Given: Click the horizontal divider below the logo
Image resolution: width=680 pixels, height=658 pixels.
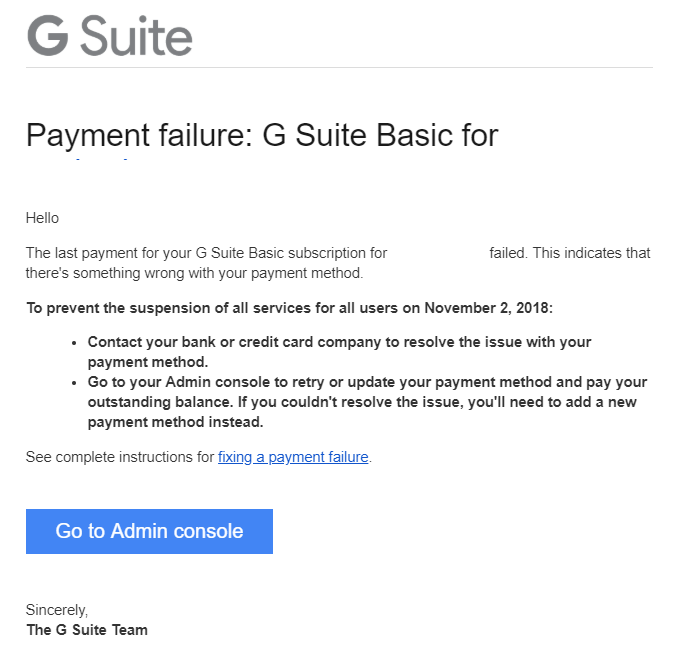Looking at the screenshot, I should (x=339, y=68).
